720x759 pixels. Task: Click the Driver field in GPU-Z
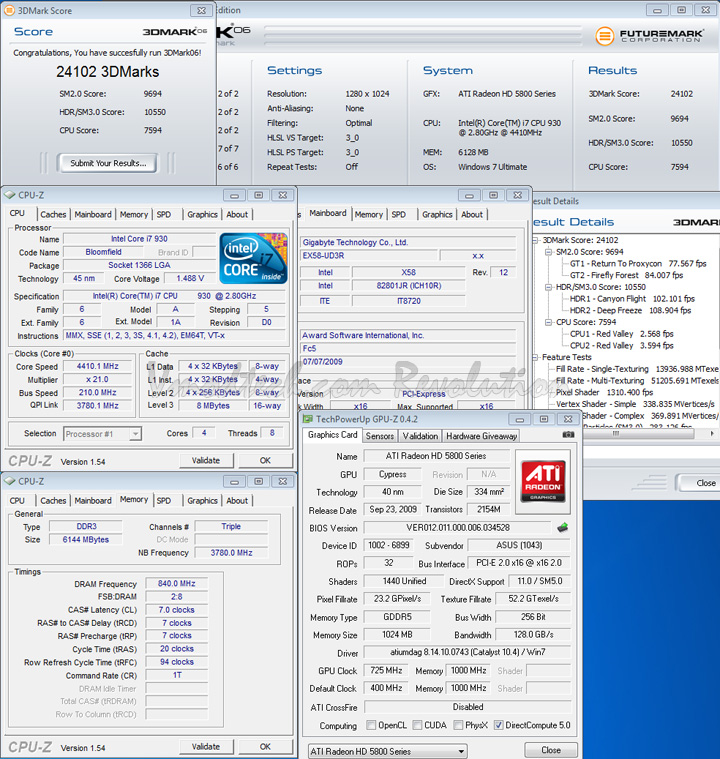[467, 652]
